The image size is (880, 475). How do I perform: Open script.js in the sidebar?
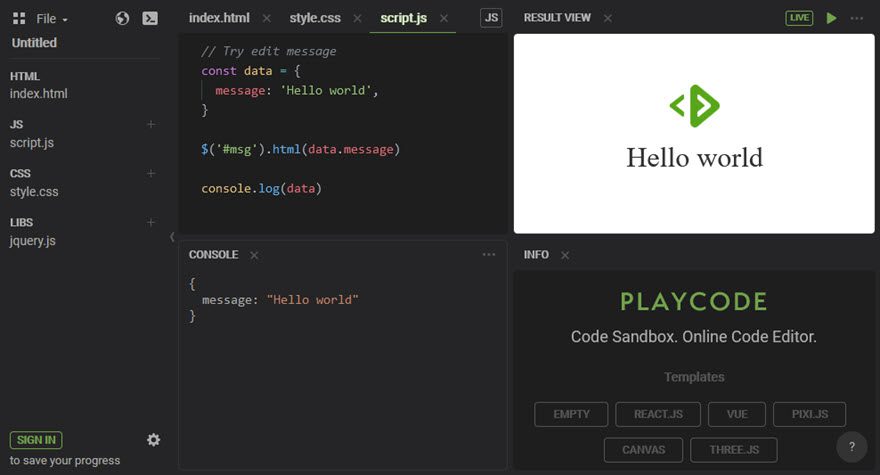pos(31,143)
